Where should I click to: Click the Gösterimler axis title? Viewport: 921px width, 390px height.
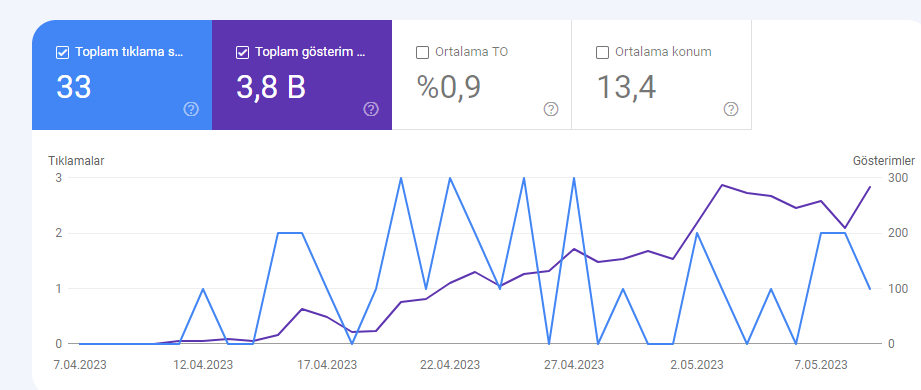(883, 160)
